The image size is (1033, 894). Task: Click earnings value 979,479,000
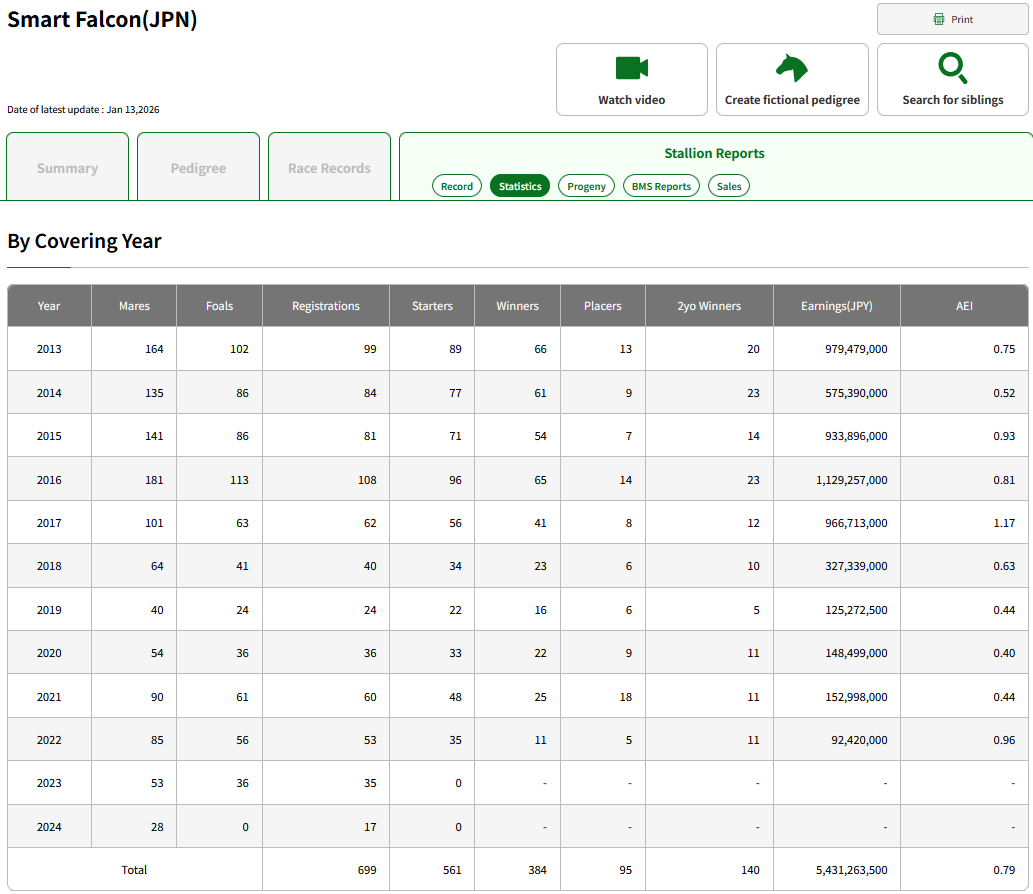click(x=856, y=349)
